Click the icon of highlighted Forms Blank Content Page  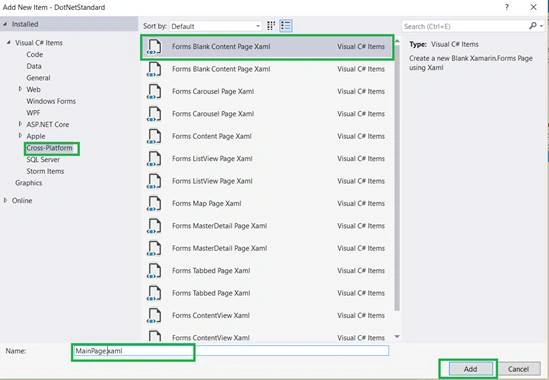tap(154, 47)
